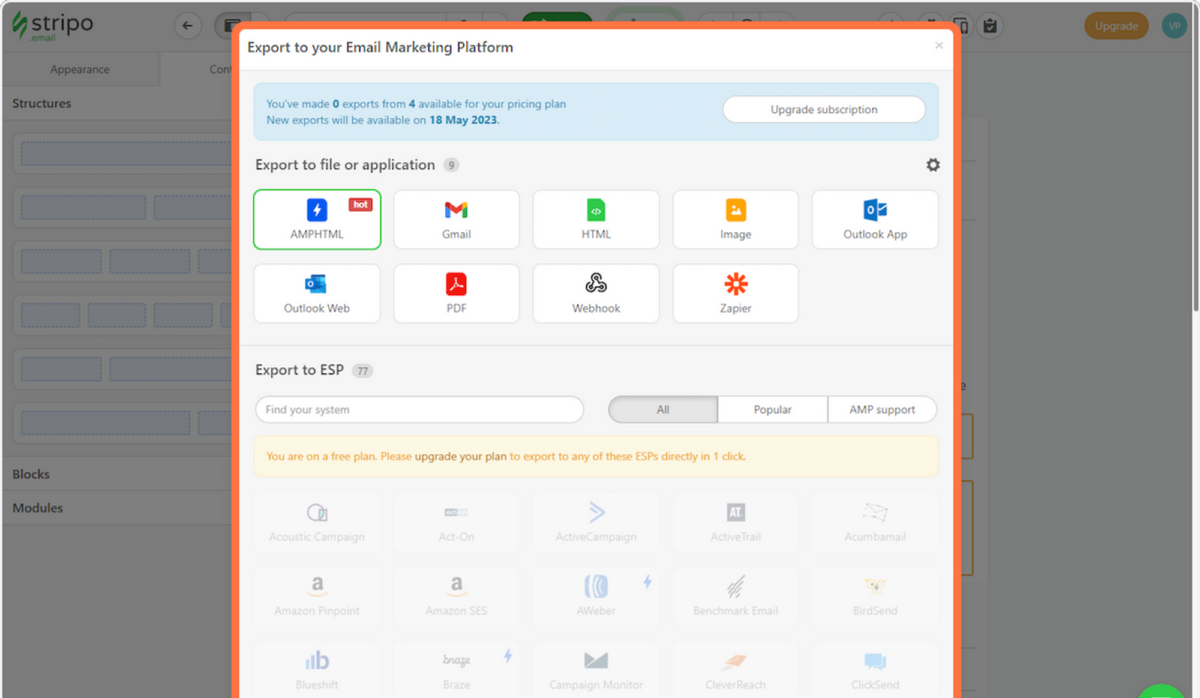
Task: Pick the Outlook App export option
Action: click(875, 219)
